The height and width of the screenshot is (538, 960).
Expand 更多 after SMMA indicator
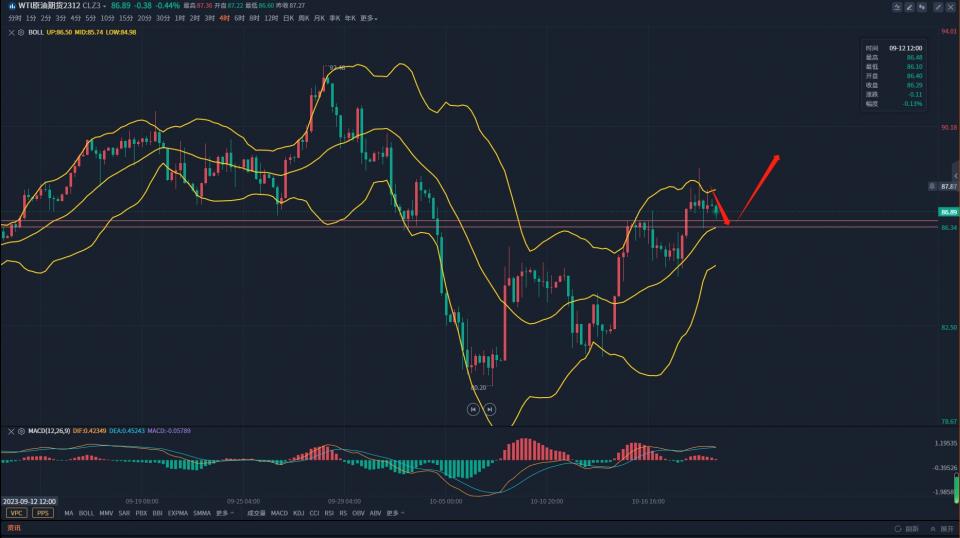225,513
